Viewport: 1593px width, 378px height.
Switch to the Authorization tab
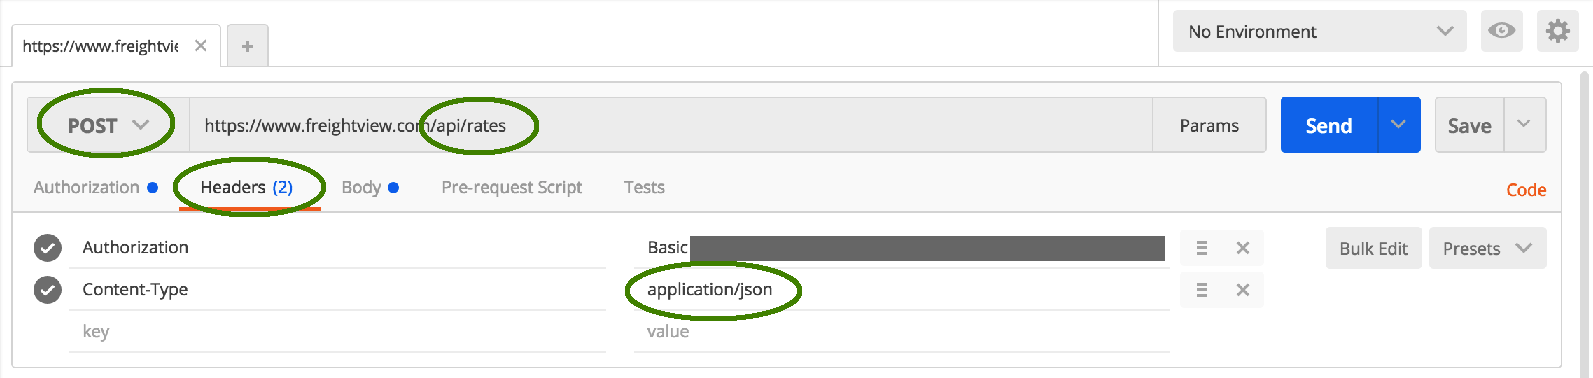95,187
